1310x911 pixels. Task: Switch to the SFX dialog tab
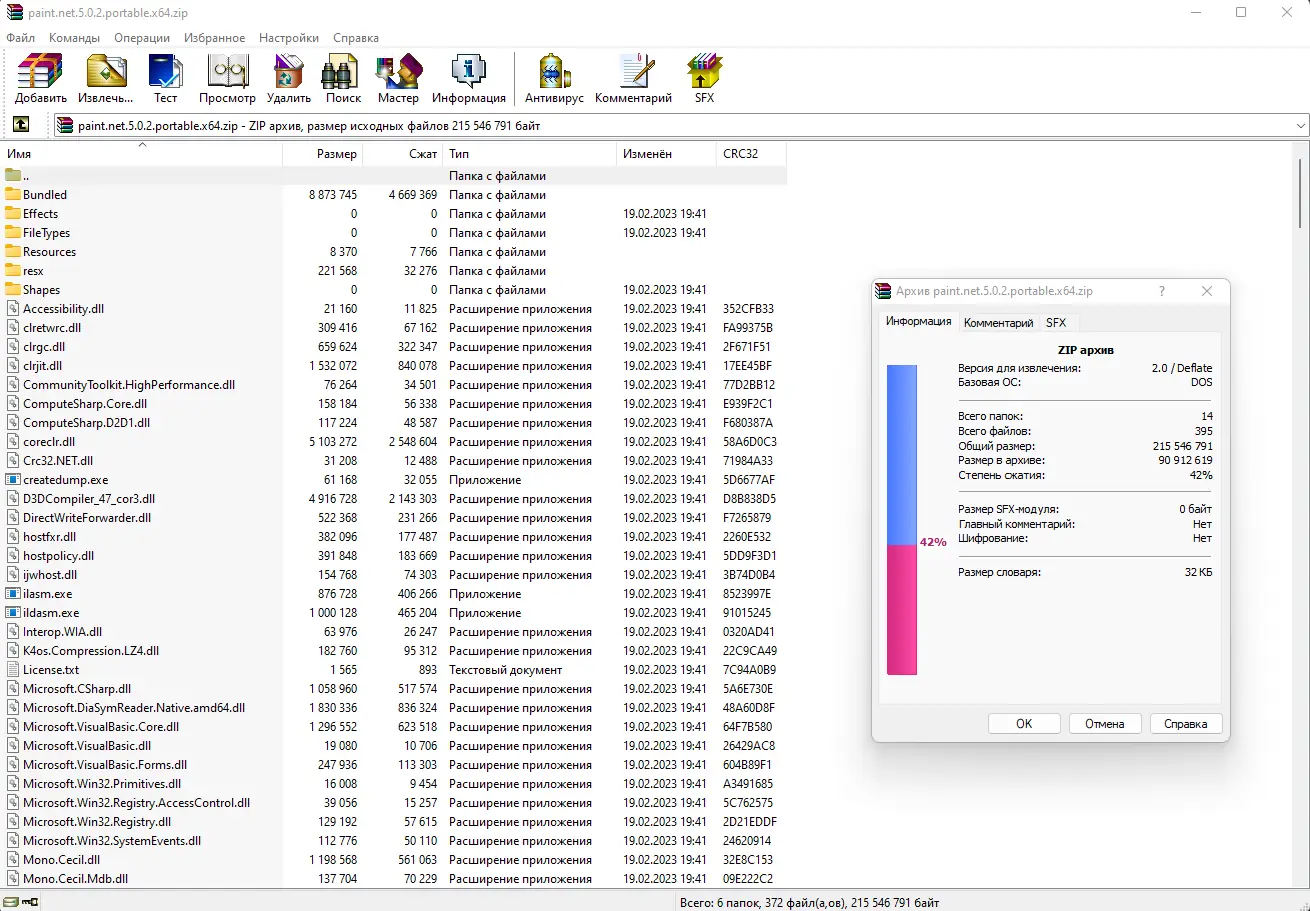1056,323
